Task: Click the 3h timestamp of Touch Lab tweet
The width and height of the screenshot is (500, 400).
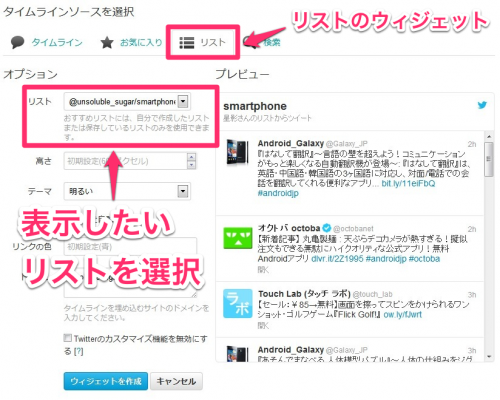Action: (x=472, y=295)
